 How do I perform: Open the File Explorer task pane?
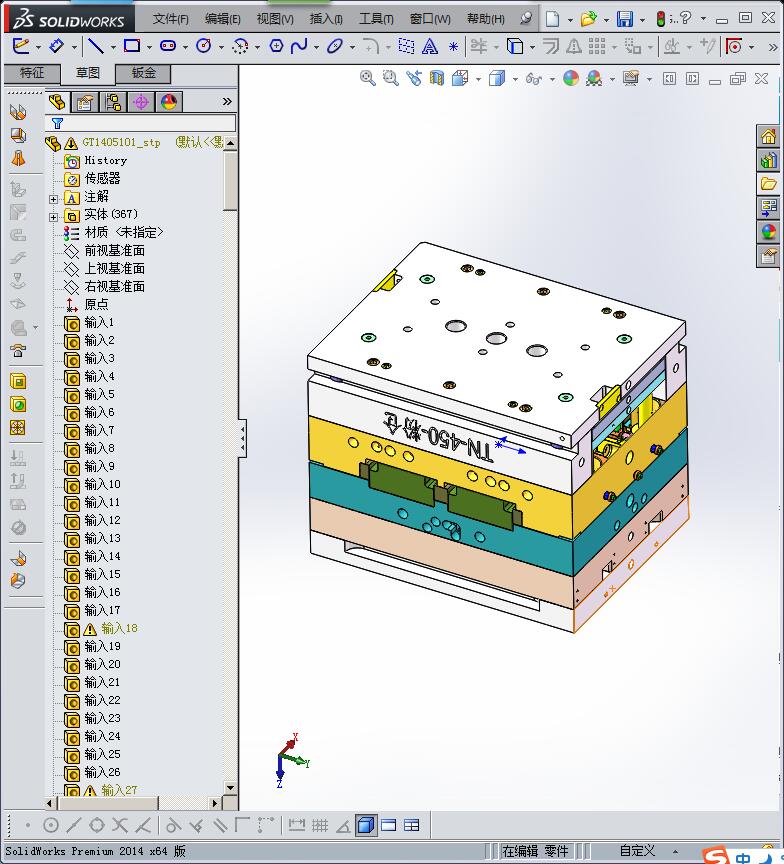pyautogui.click(x=769, y=183)
